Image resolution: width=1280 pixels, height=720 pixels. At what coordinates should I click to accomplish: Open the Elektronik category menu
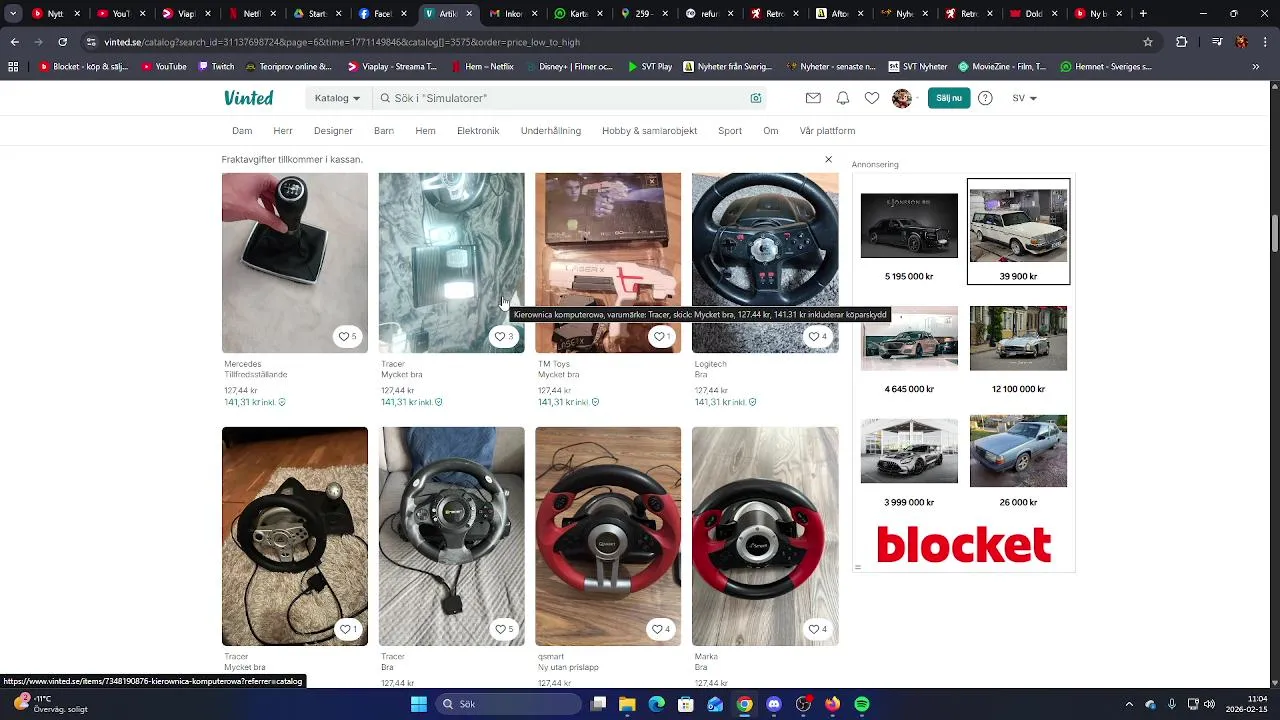[478, 131]
